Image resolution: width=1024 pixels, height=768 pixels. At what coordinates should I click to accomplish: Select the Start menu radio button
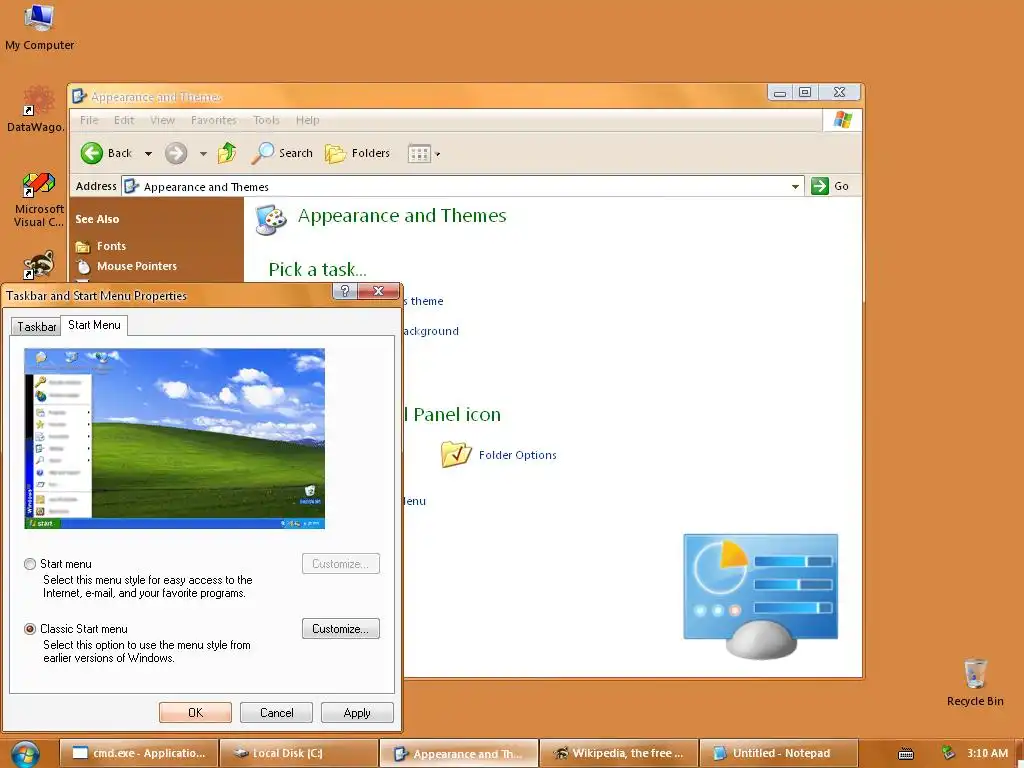point(30,564)
